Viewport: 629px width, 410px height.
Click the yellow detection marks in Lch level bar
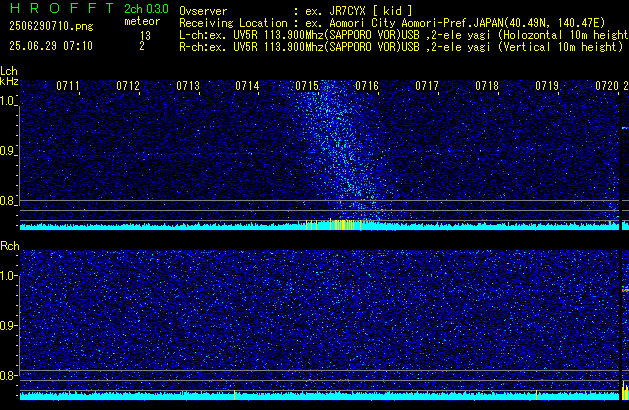click(333, 225)
